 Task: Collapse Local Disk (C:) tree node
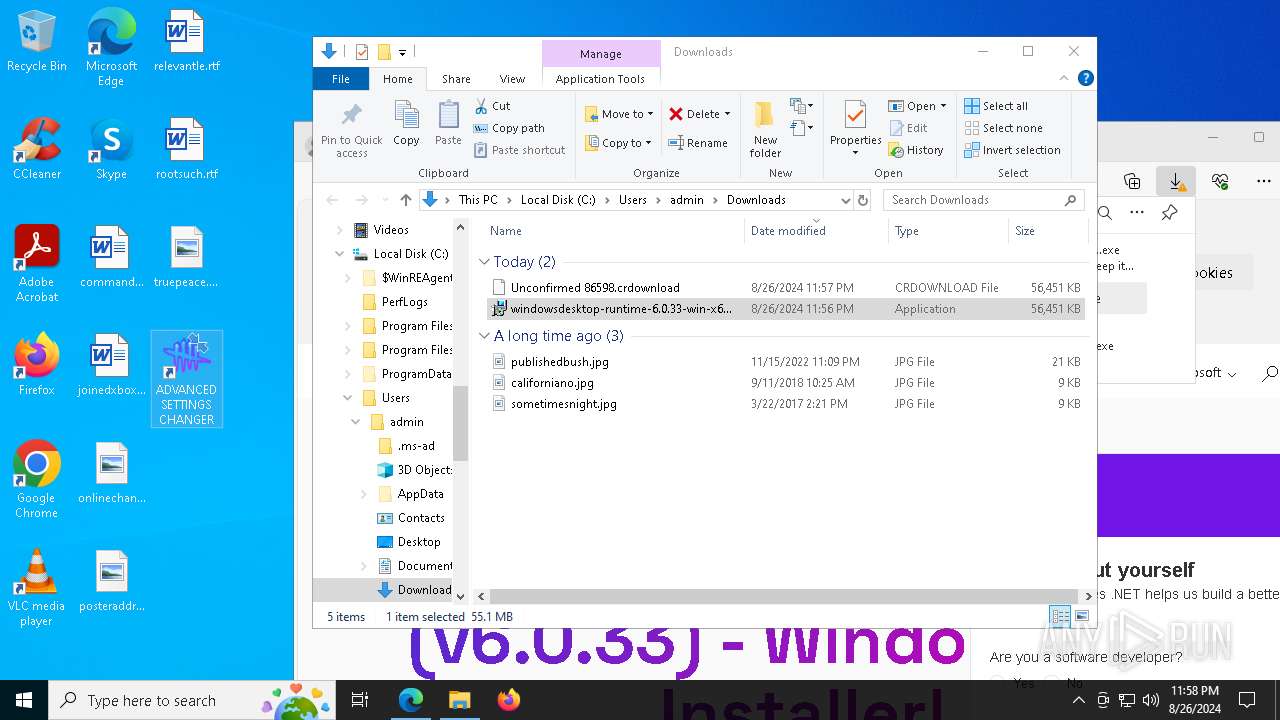point(340,254)
